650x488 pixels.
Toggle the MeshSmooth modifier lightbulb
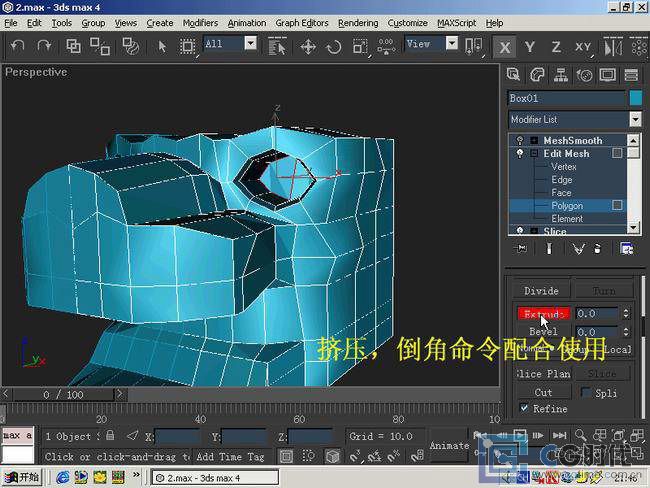519,141
